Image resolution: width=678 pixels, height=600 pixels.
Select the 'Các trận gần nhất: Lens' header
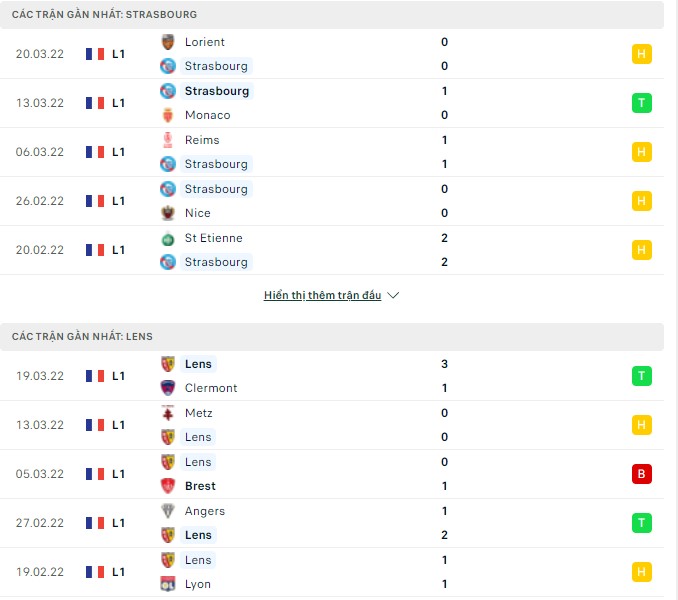click(82, 337)
